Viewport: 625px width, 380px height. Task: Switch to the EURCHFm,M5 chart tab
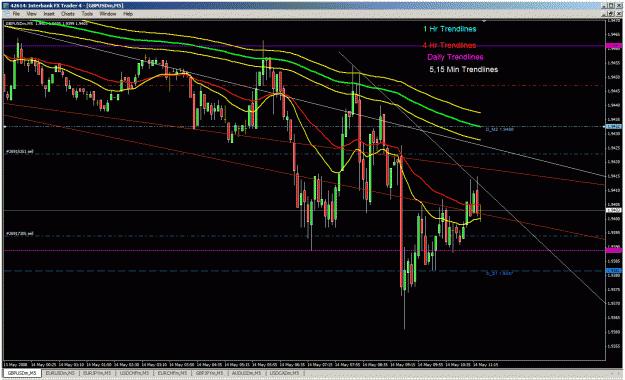click(172, 373)
